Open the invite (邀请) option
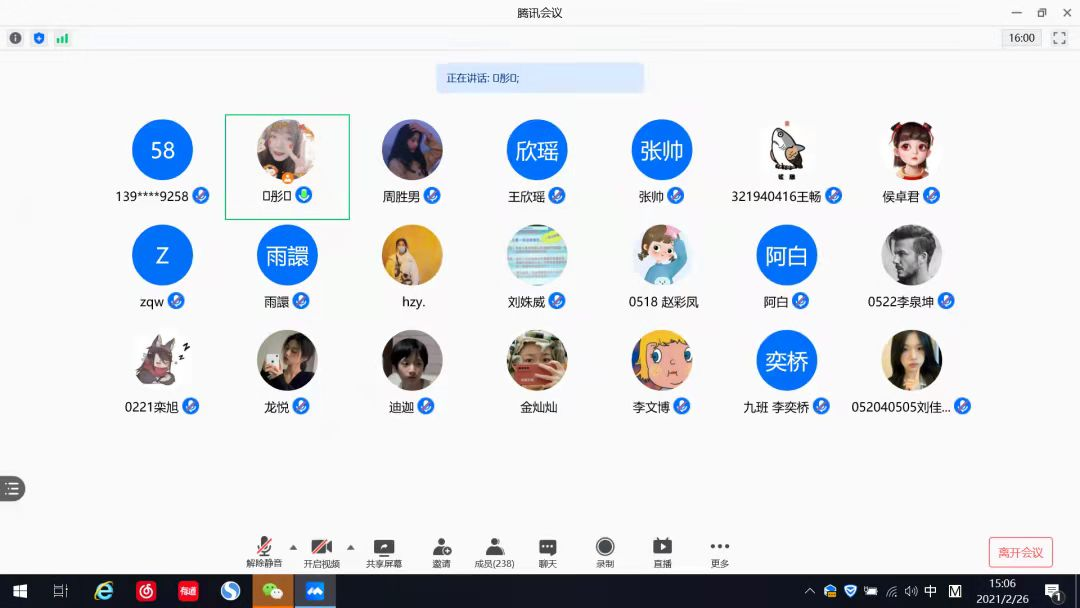1080x608 pixels. pos(442,552)
